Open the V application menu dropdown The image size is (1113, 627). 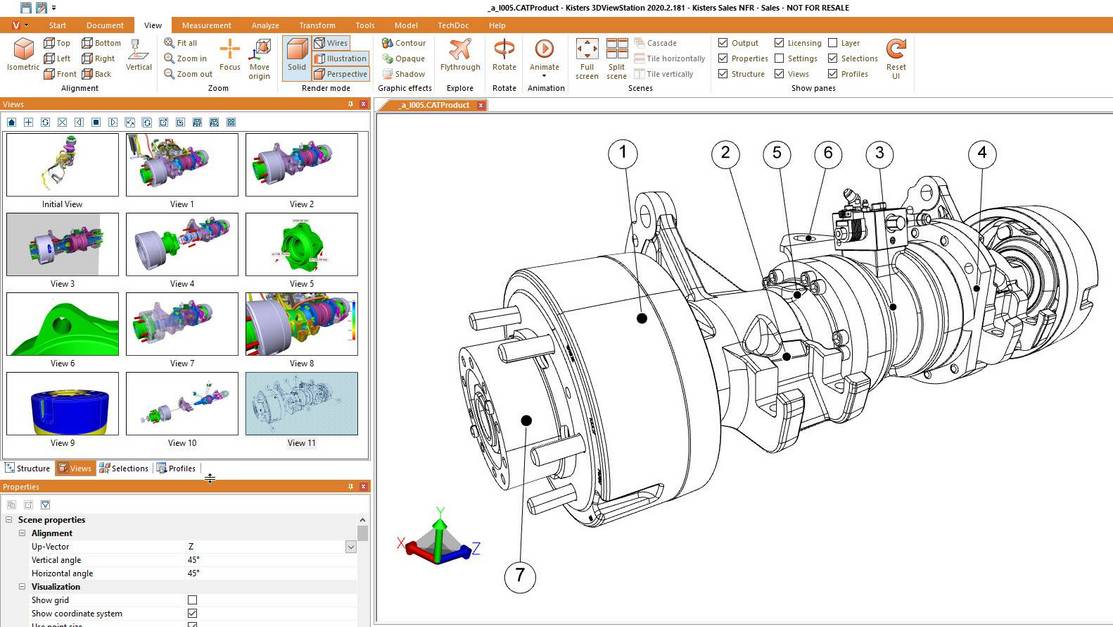20,25
